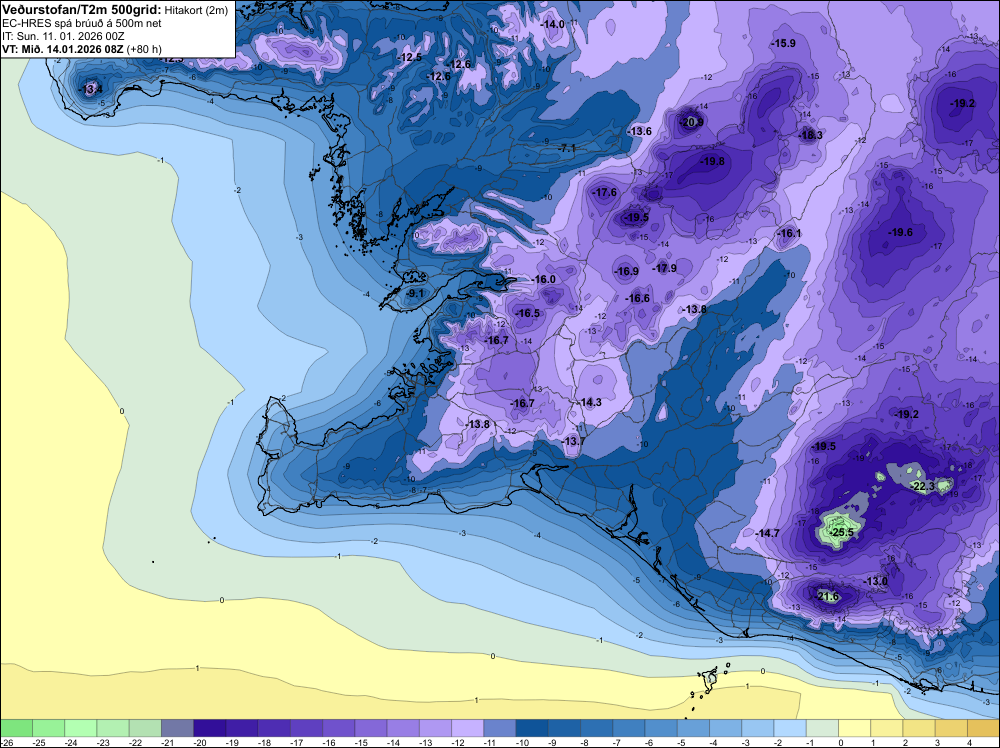Click the -13.7 temperature label
The width and height of the screenshot is (1000, 748).
(x=573, y=441)
